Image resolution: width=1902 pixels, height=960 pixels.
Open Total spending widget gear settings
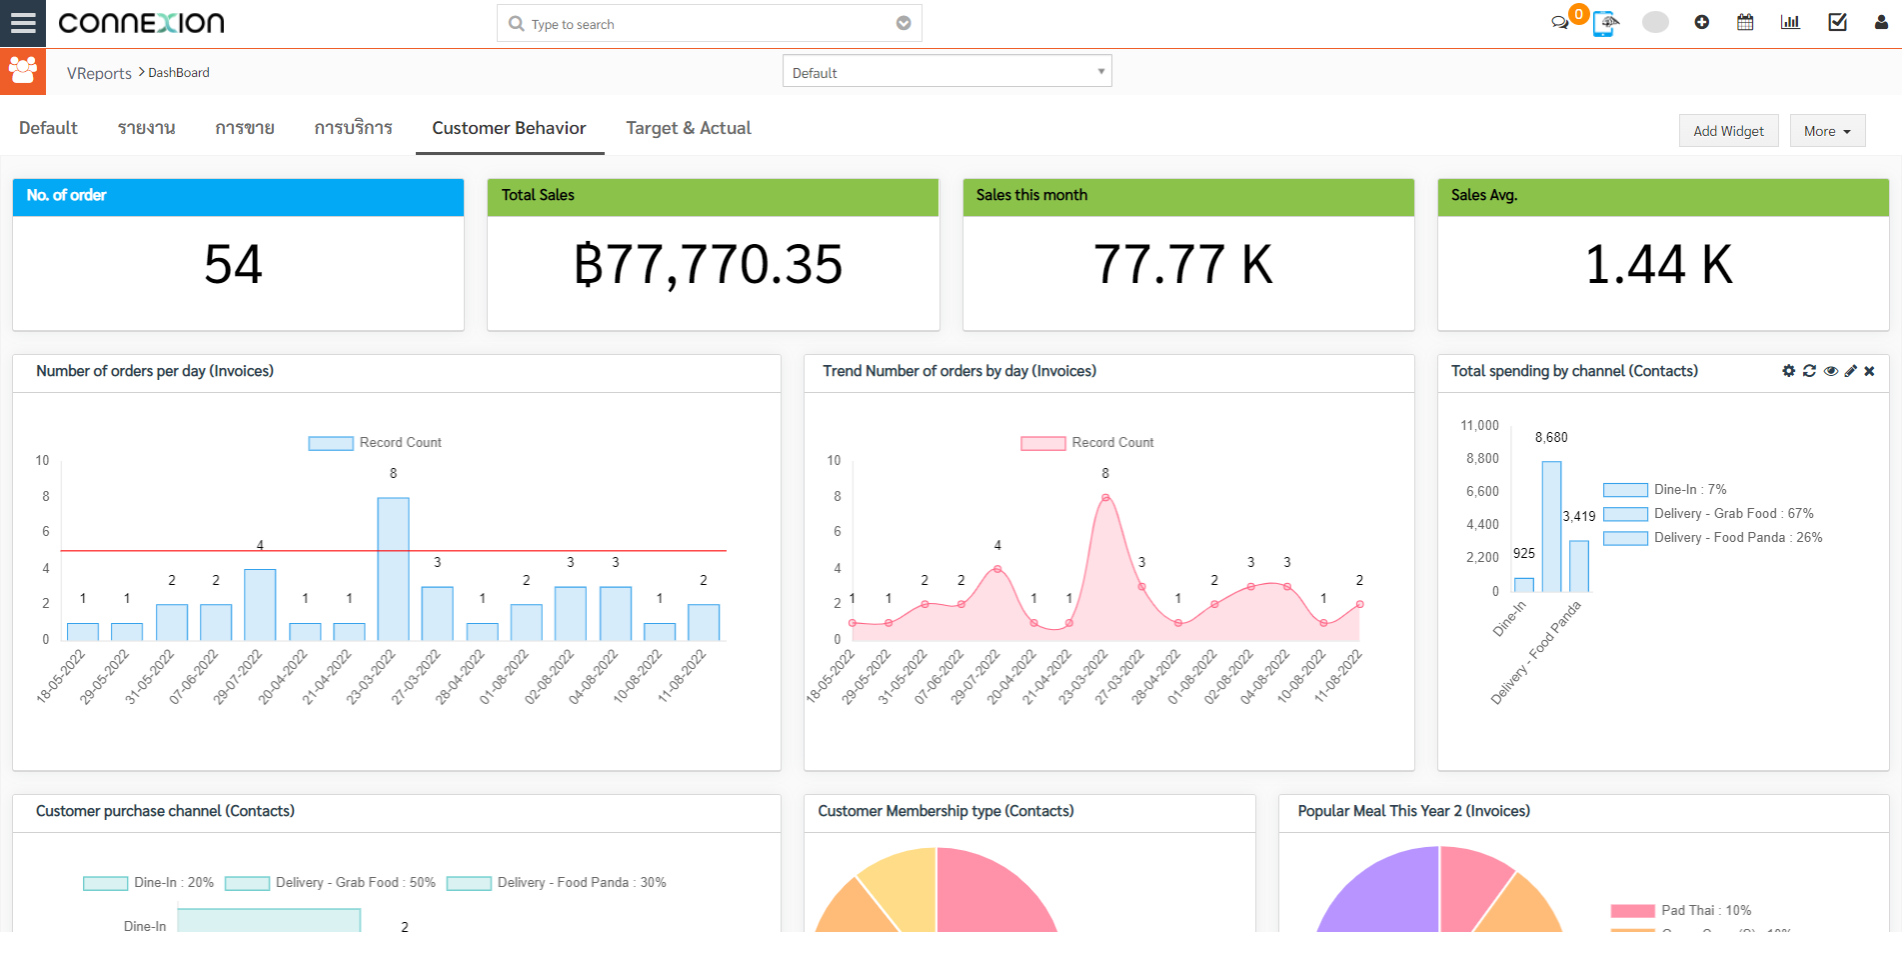(1788, 371)
